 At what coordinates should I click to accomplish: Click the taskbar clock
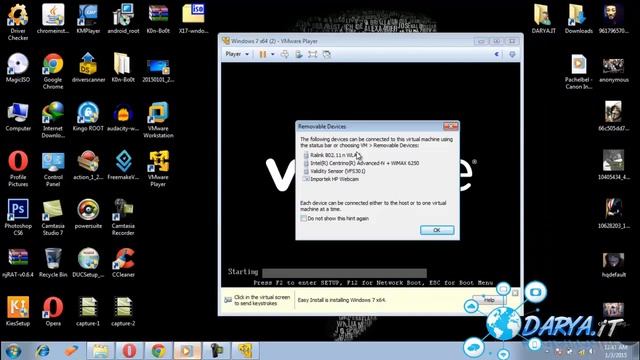tap(615, 351)
